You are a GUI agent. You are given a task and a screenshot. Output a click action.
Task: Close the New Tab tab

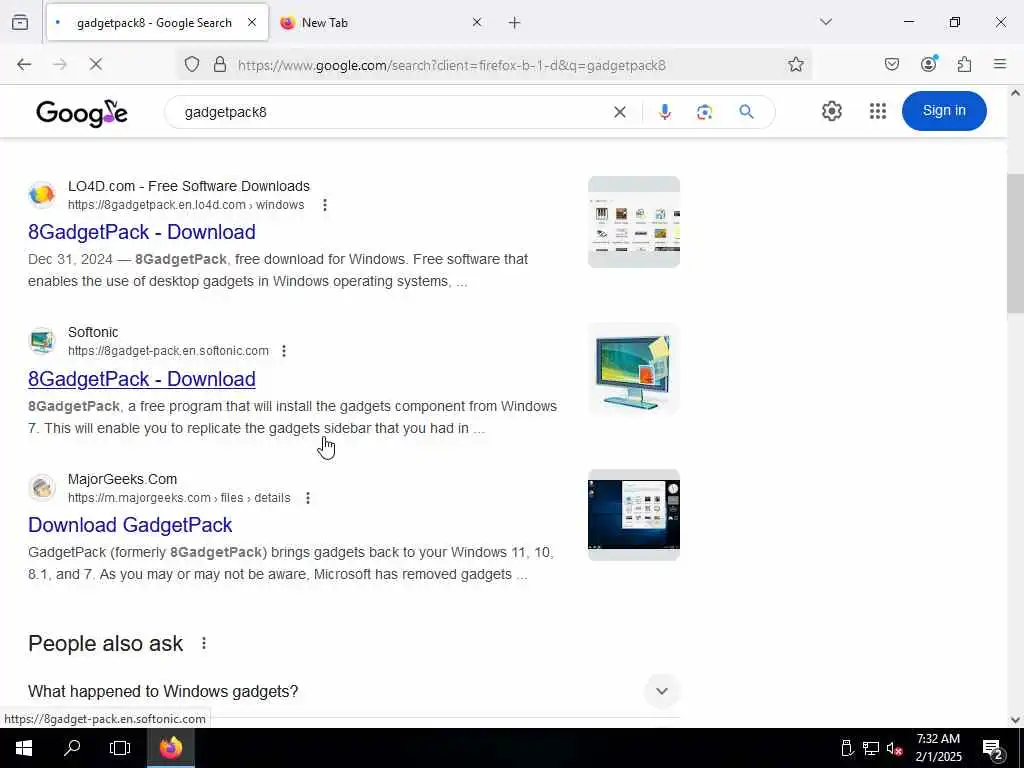(477, 23)
